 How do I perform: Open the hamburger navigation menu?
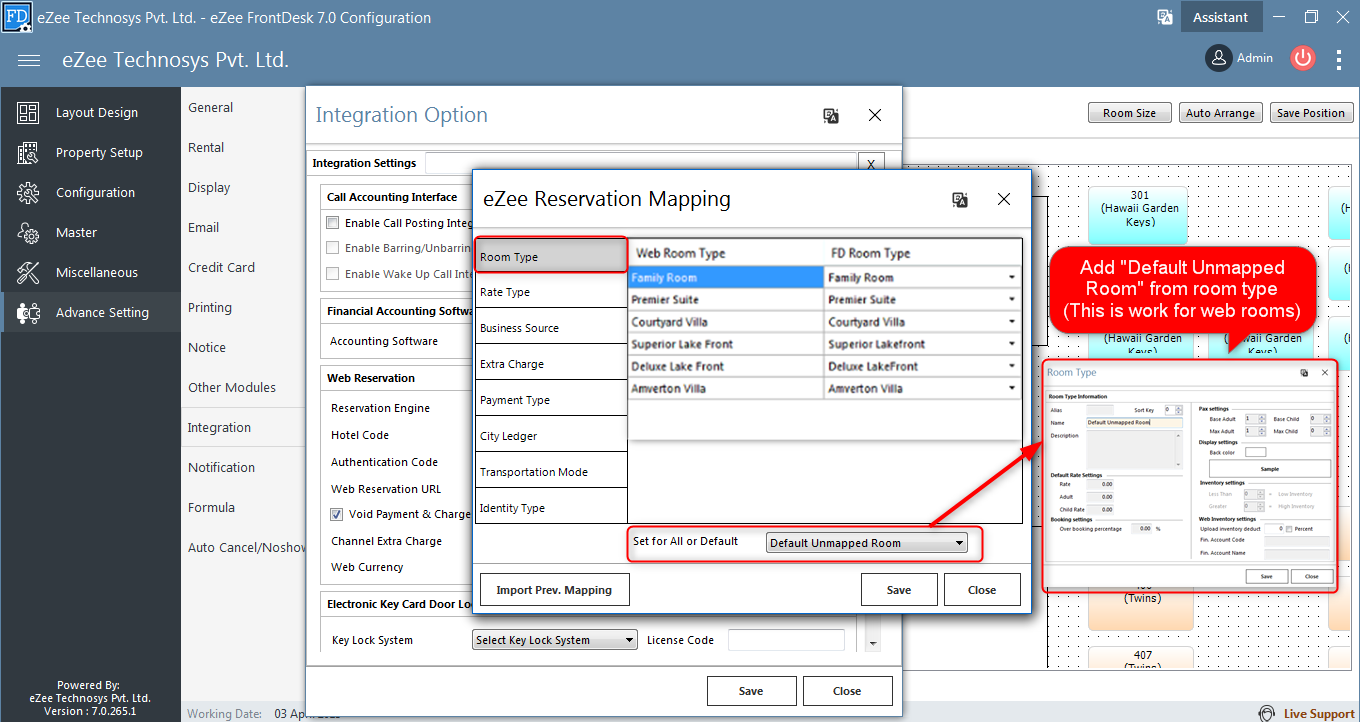tap(29, 60)
